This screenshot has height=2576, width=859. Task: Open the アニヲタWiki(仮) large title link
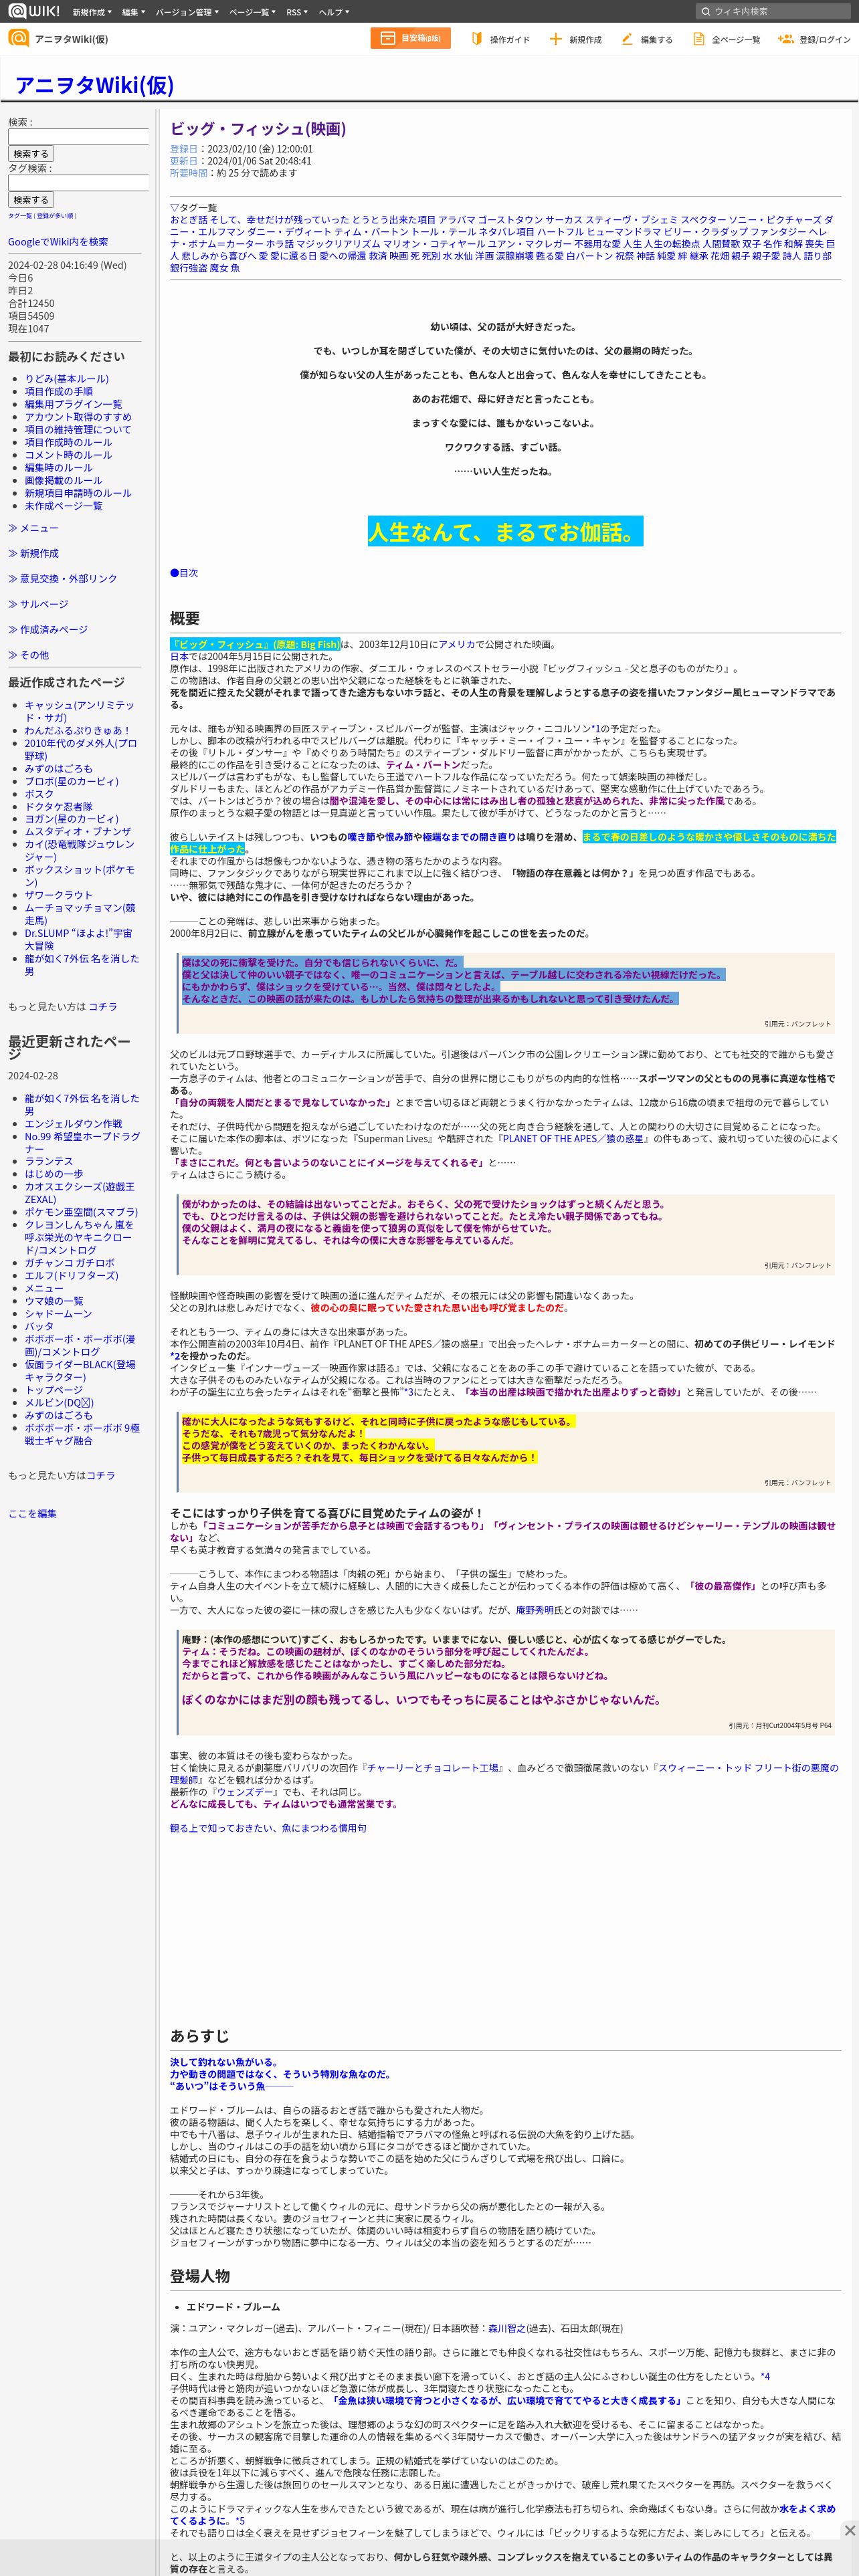(95, 85)
